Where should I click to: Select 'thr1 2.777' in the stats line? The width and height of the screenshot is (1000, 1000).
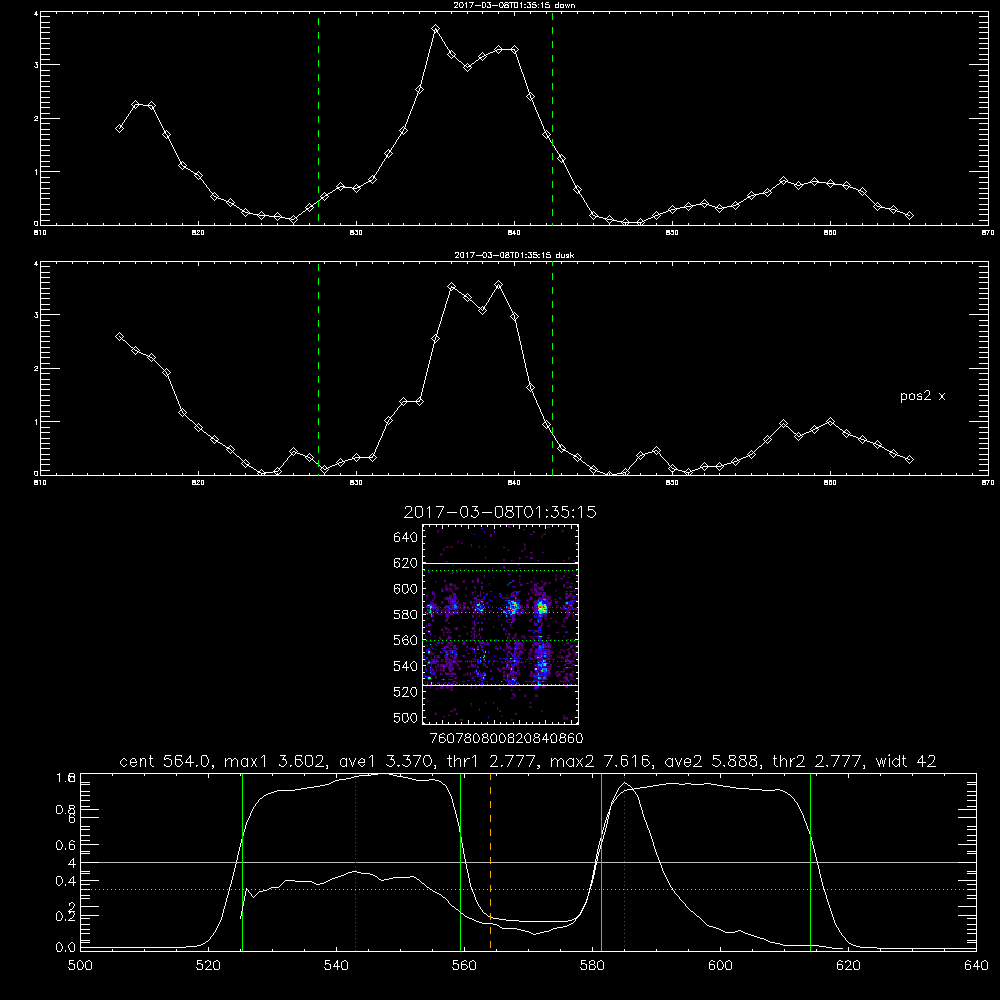point(490,761)
